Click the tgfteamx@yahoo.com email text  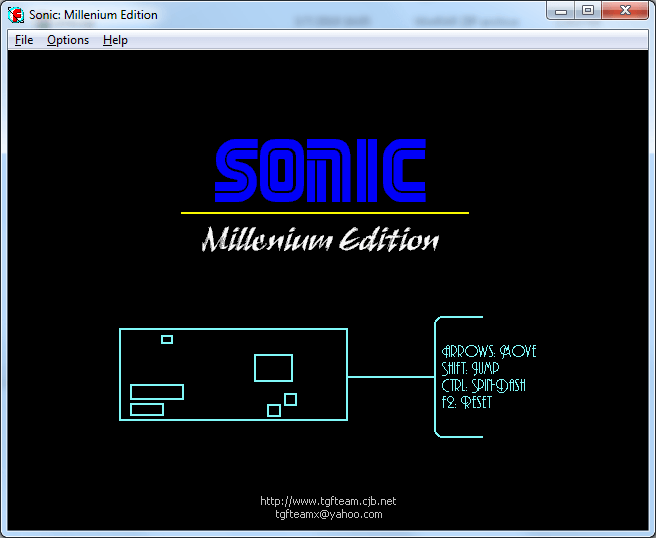point(329,514)
